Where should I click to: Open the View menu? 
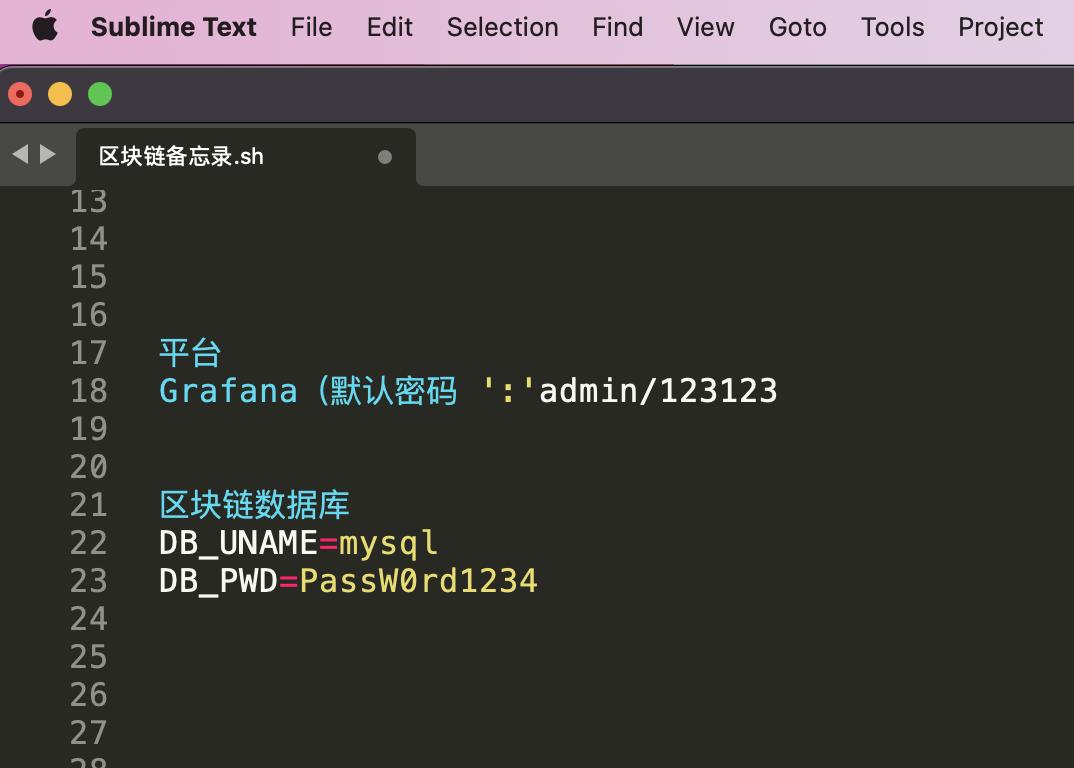coord(705,27)
